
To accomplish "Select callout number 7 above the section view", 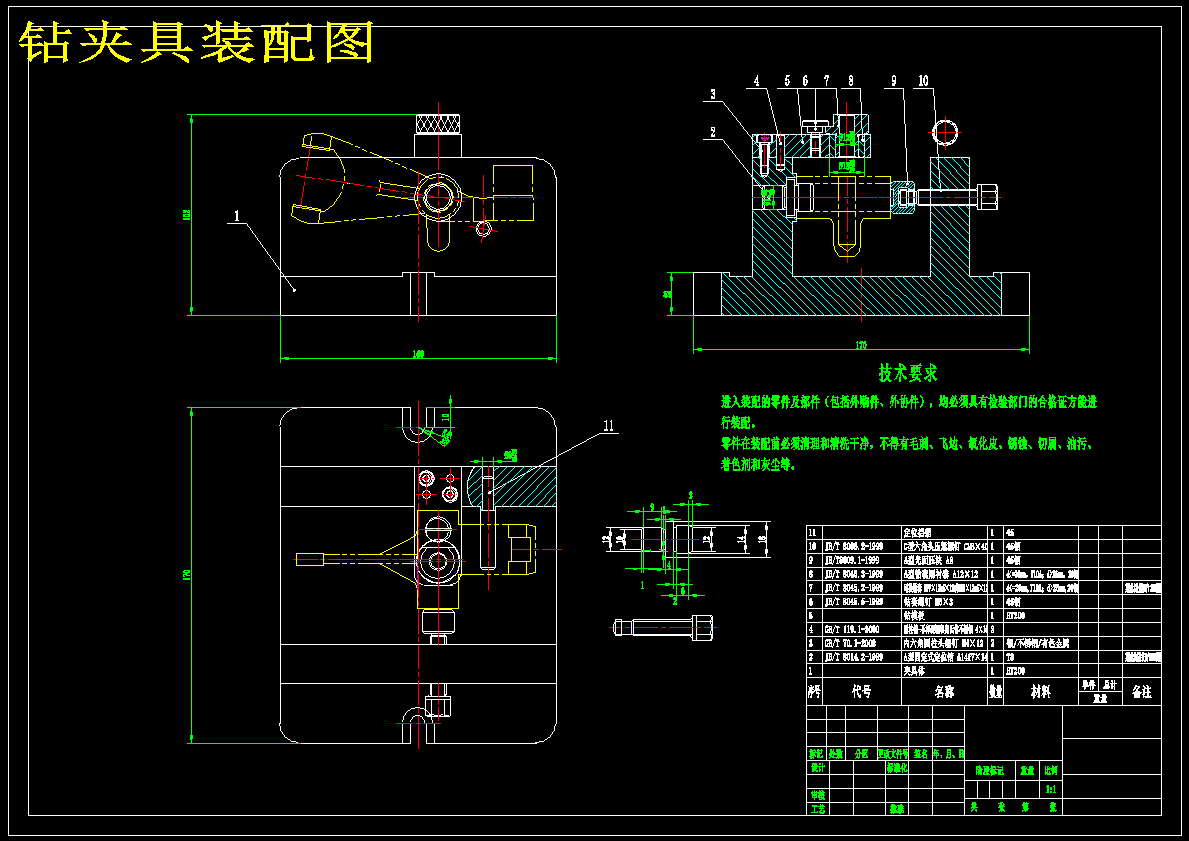I will (x=827, y=80).
